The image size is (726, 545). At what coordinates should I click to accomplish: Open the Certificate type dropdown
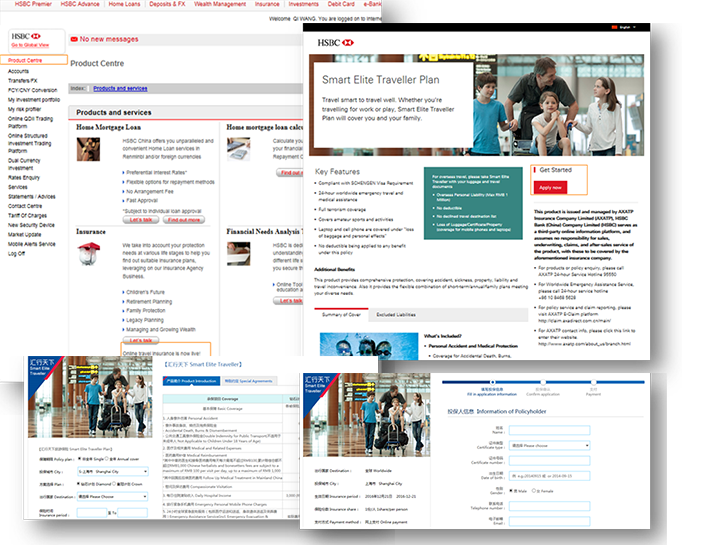click(550, 445)
